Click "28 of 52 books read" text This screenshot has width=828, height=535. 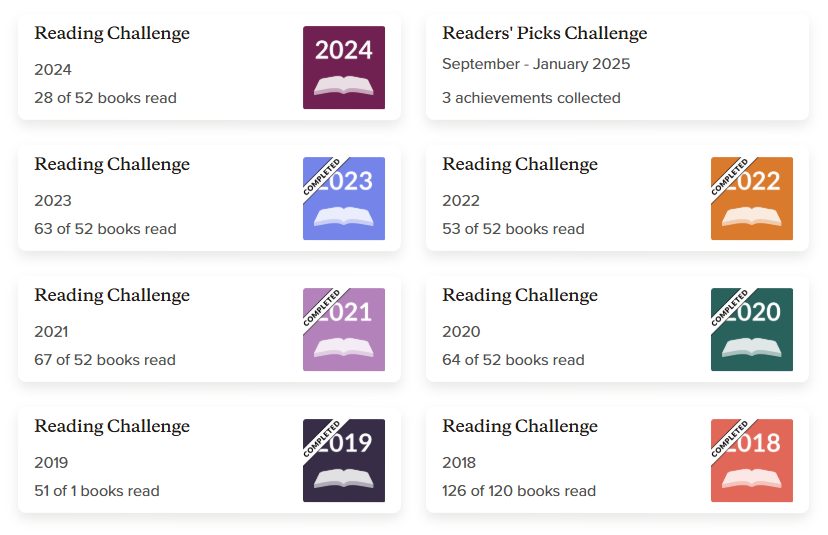tap(105, 98)
